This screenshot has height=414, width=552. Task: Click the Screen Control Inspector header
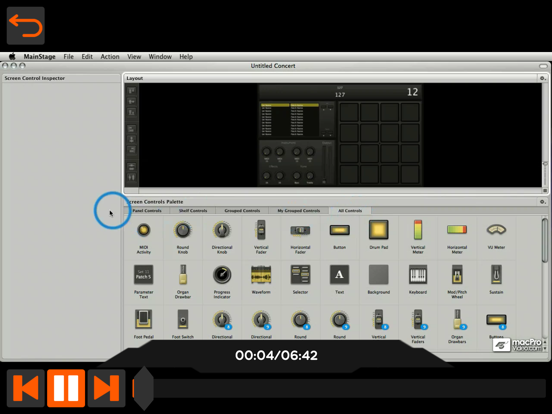(x=34, y=78)
